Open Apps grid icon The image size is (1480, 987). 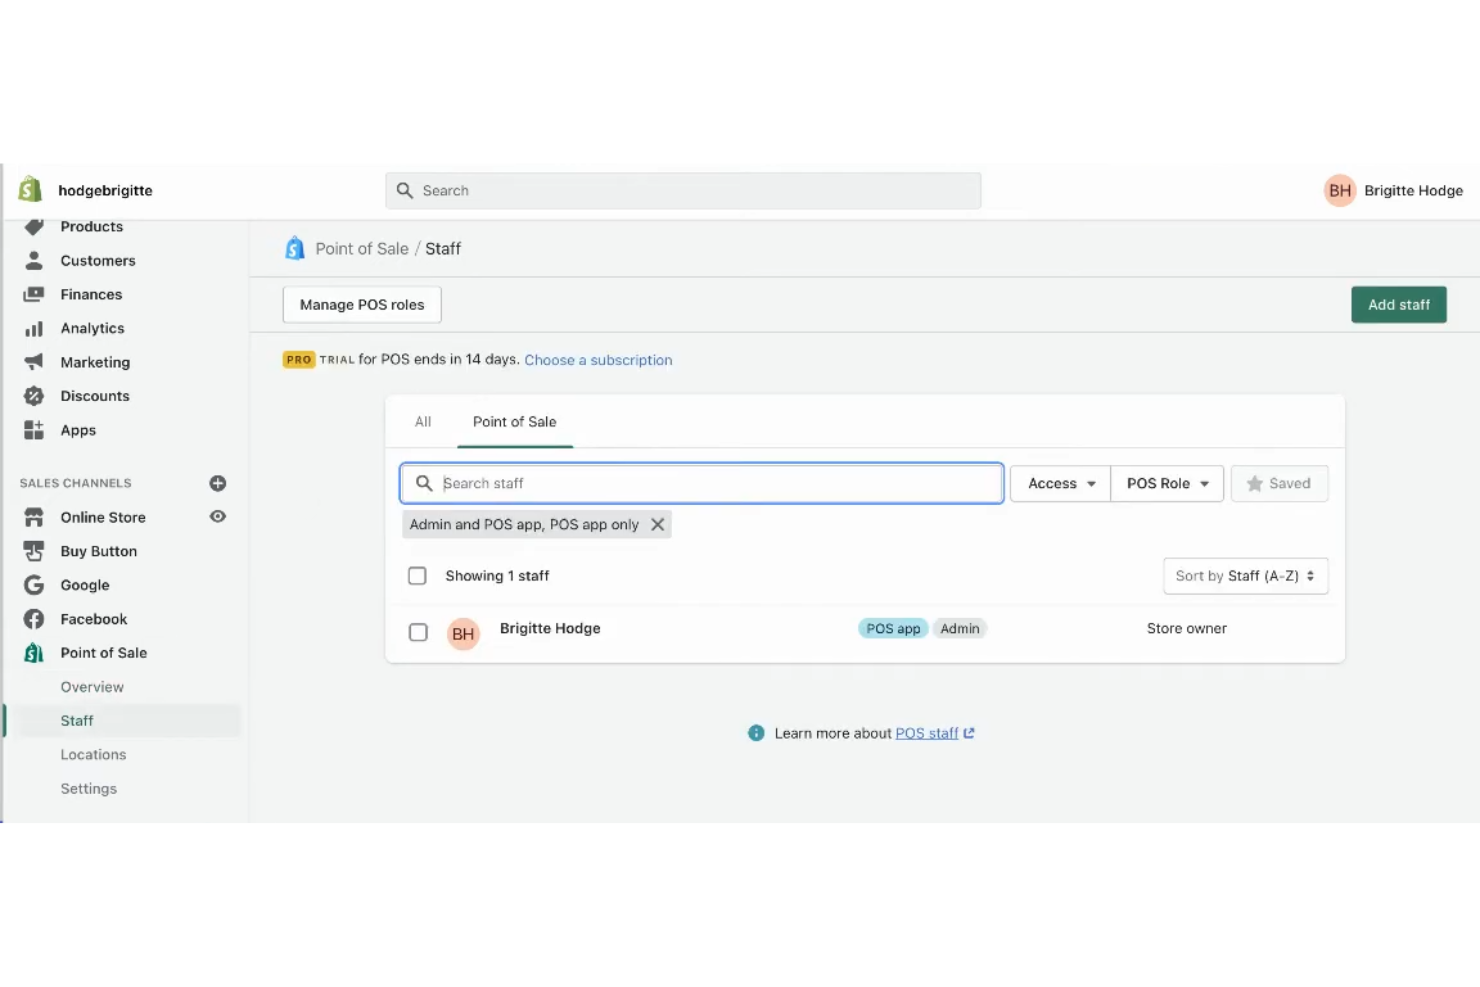(x=34, y=430)
